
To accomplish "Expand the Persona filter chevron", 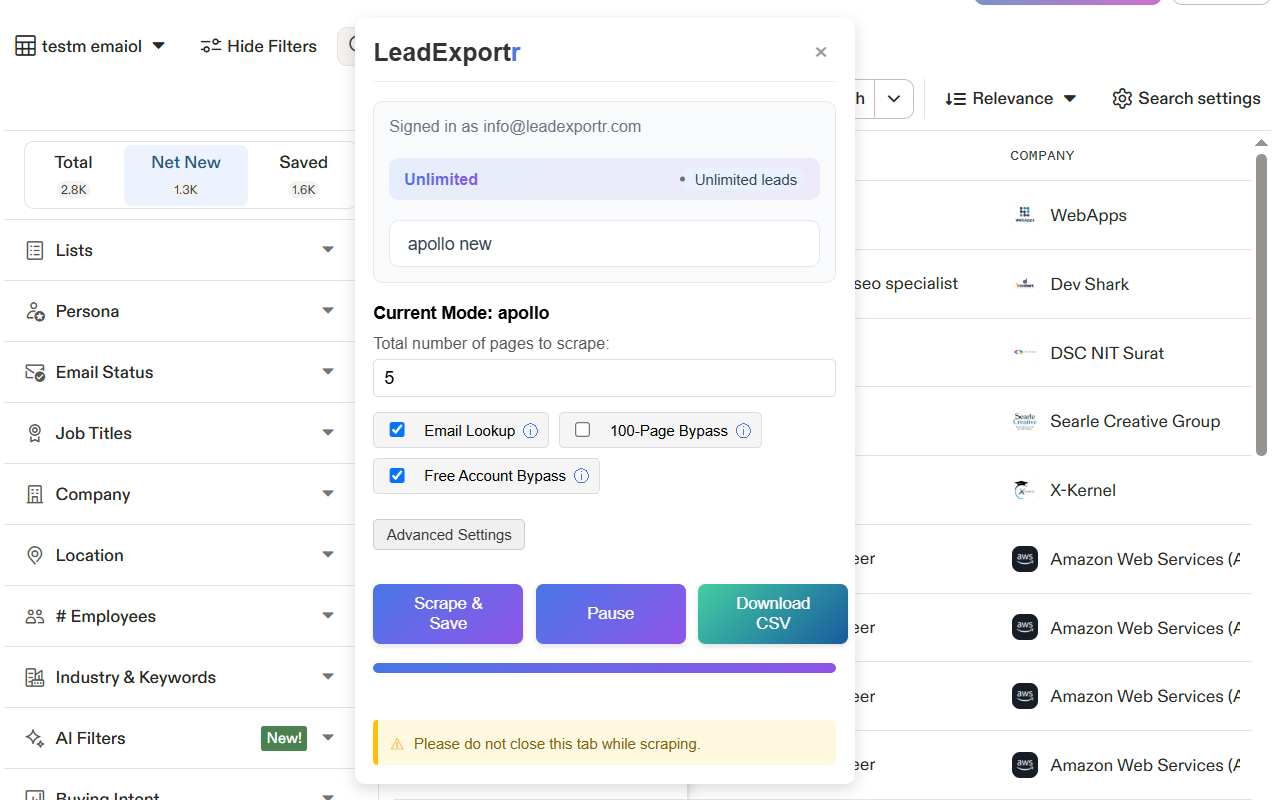I will tap(328, 311).
